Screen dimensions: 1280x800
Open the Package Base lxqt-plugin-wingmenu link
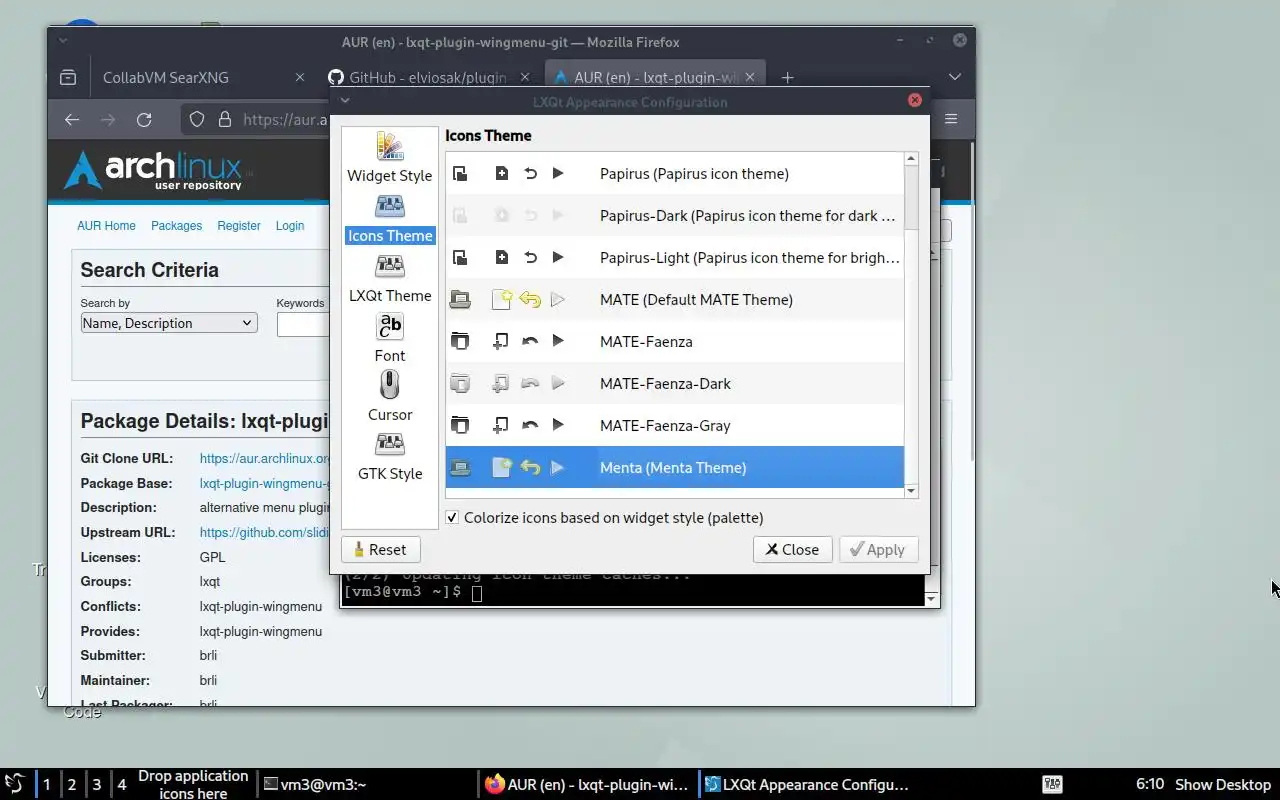[265, 483]
